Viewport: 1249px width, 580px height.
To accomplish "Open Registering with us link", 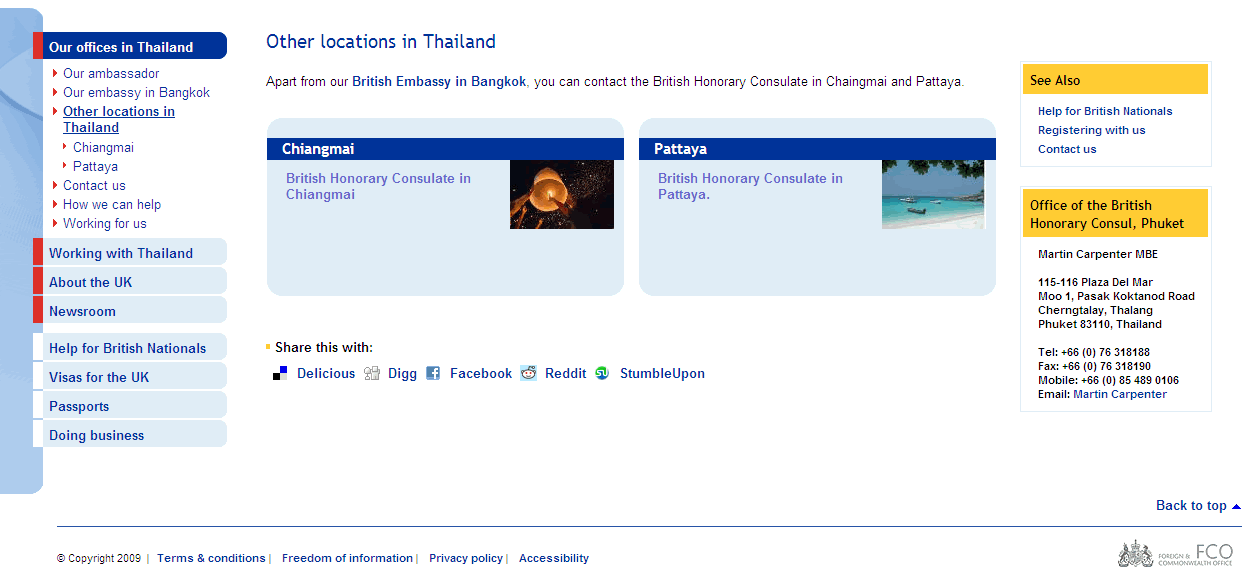I will (1091, 130).
